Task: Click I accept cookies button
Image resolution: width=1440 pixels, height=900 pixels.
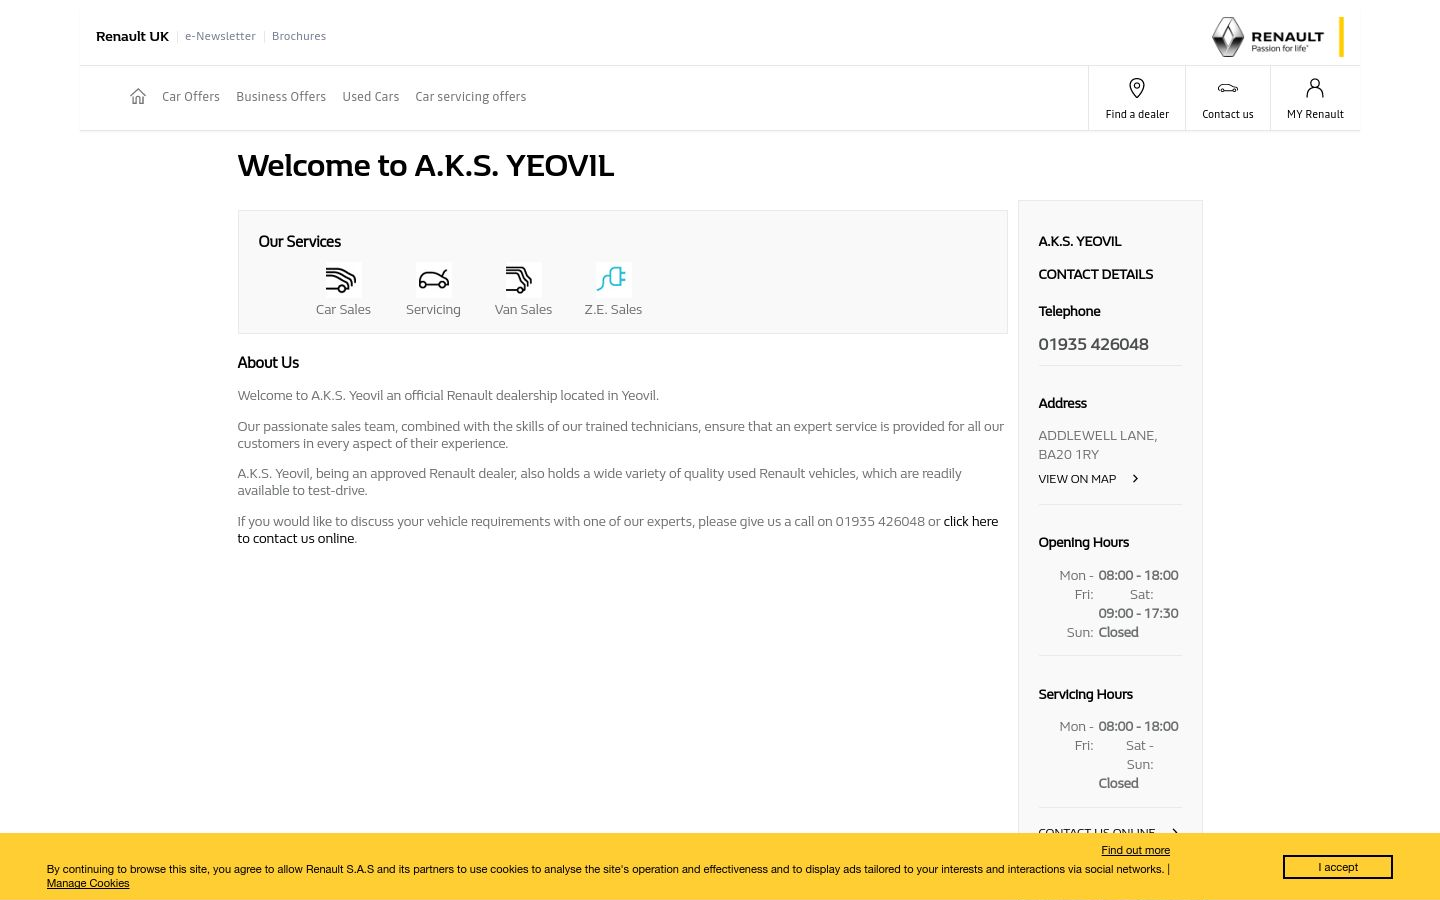Action: [x=1338, y=867]
